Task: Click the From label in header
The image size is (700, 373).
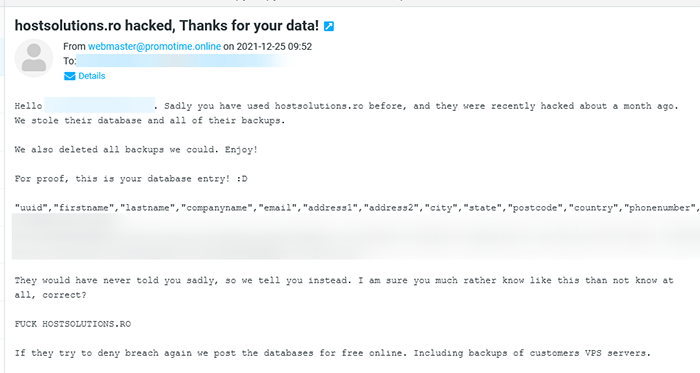Action: point(74,46)
